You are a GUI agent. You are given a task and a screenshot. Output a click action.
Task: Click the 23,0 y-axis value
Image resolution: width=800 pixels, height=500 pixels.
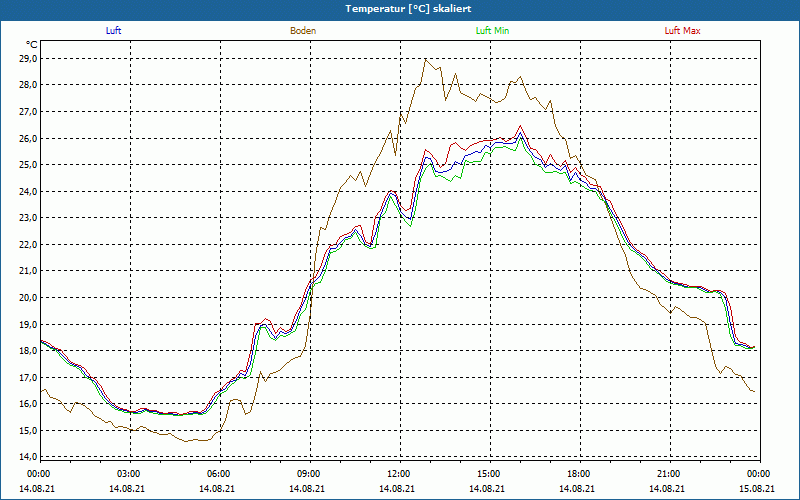pos(29,217)
